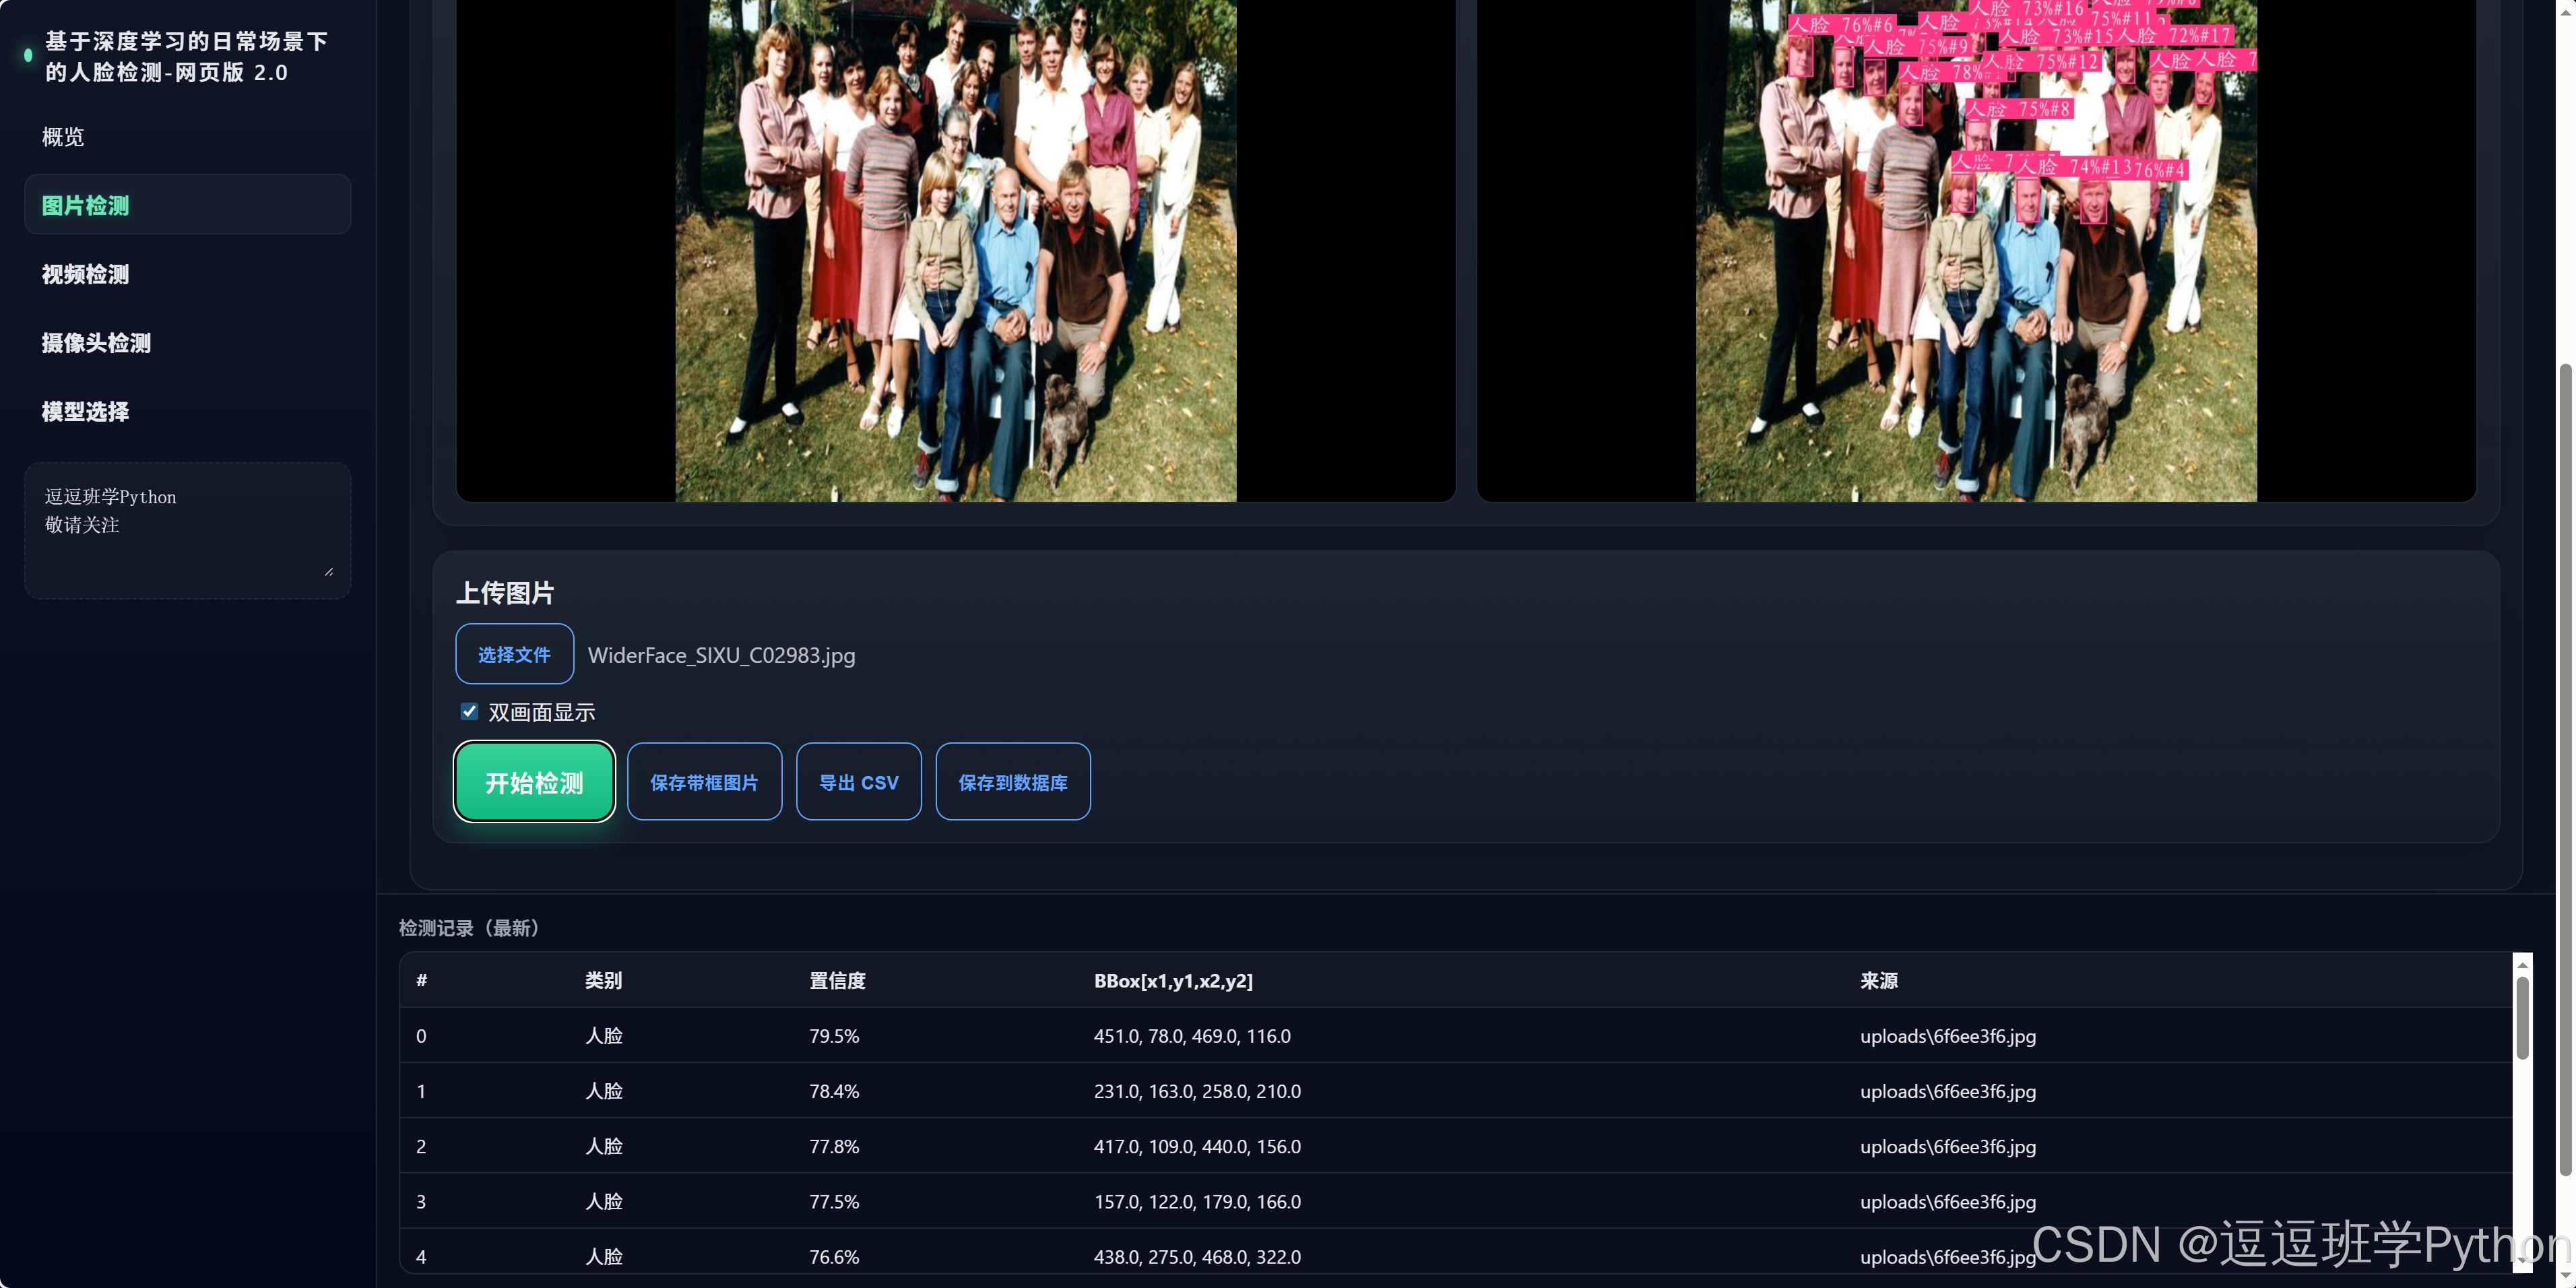Click the 置信度 column header

pos(838,980)
